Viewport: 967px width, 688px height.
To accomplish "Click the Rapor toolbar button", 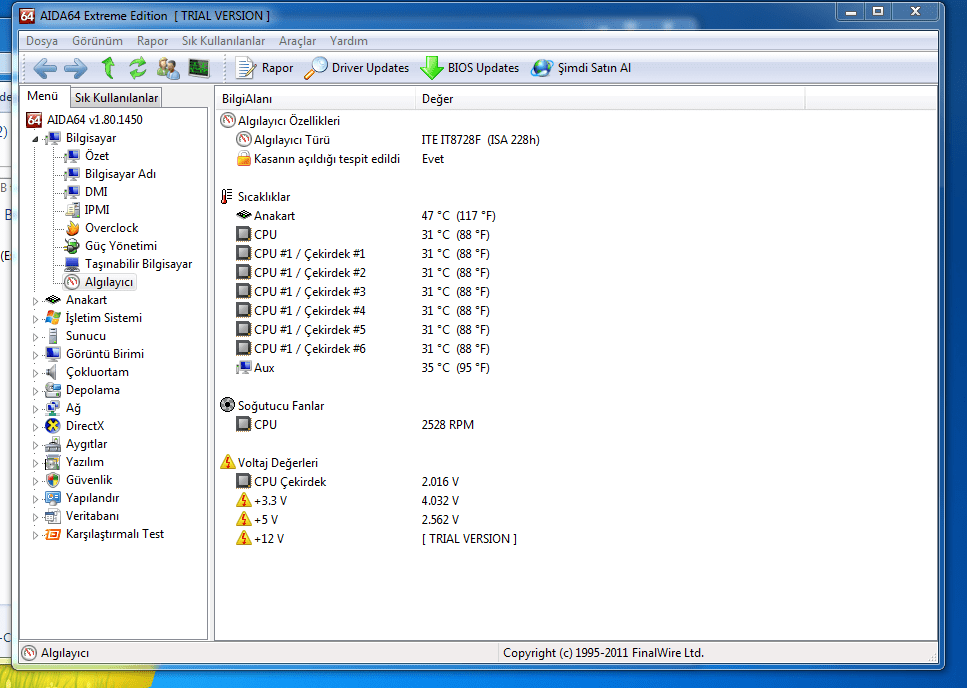I will tap(265, 68).
